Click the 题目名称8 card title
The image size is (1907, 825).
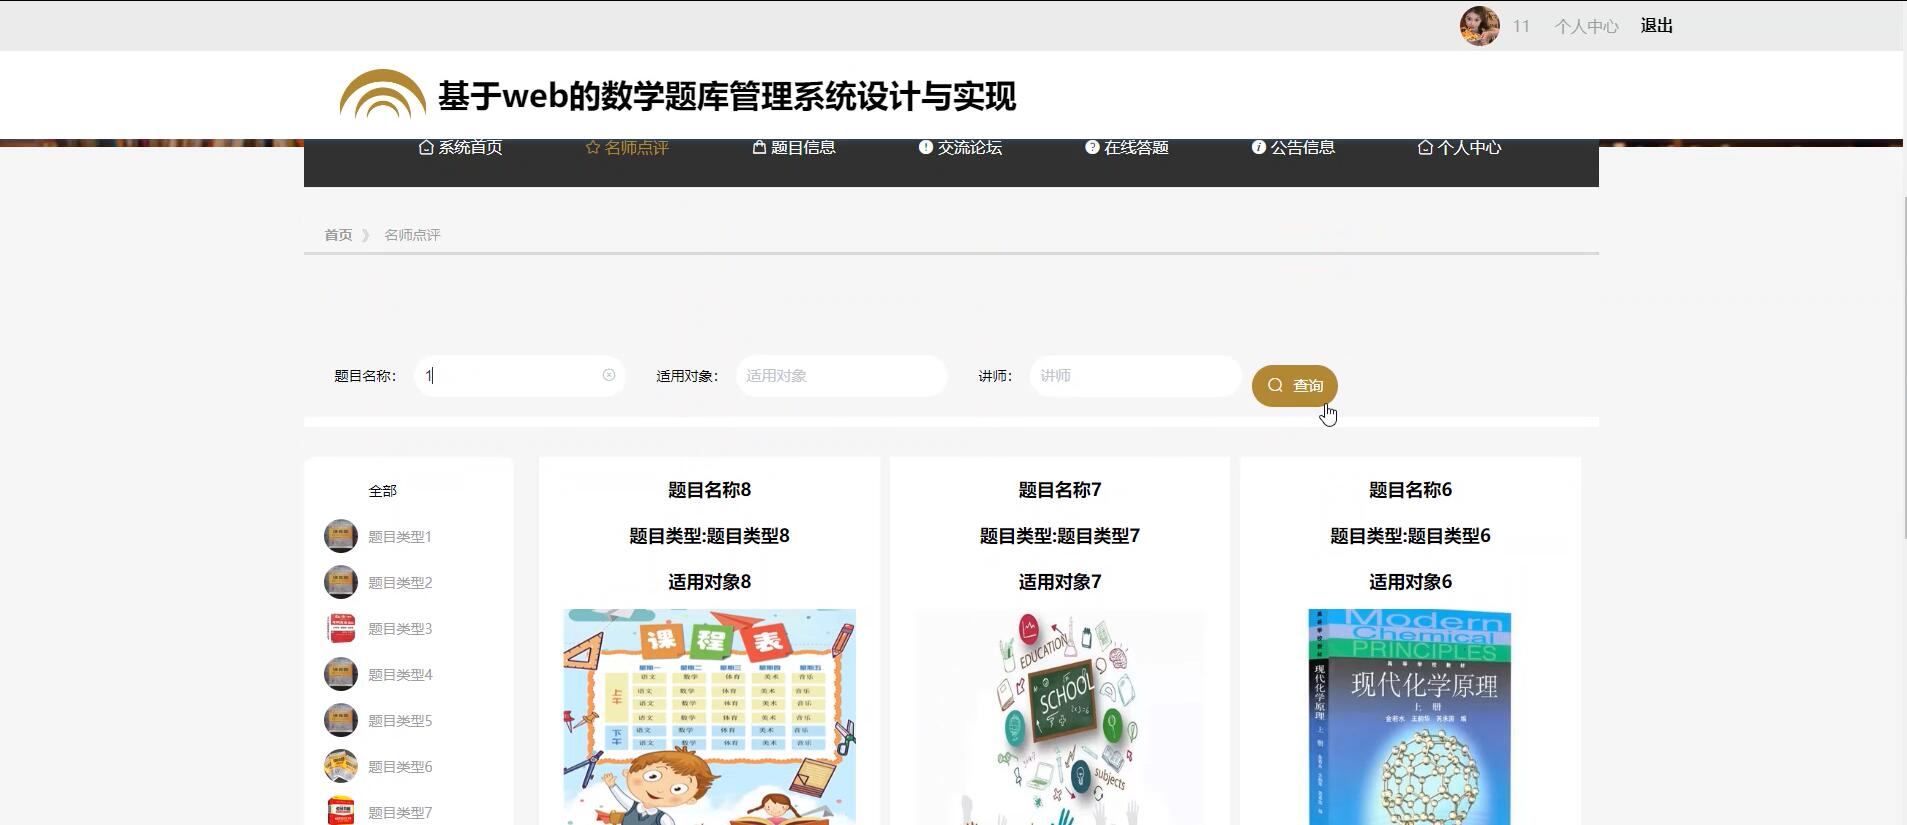point(710,490)
